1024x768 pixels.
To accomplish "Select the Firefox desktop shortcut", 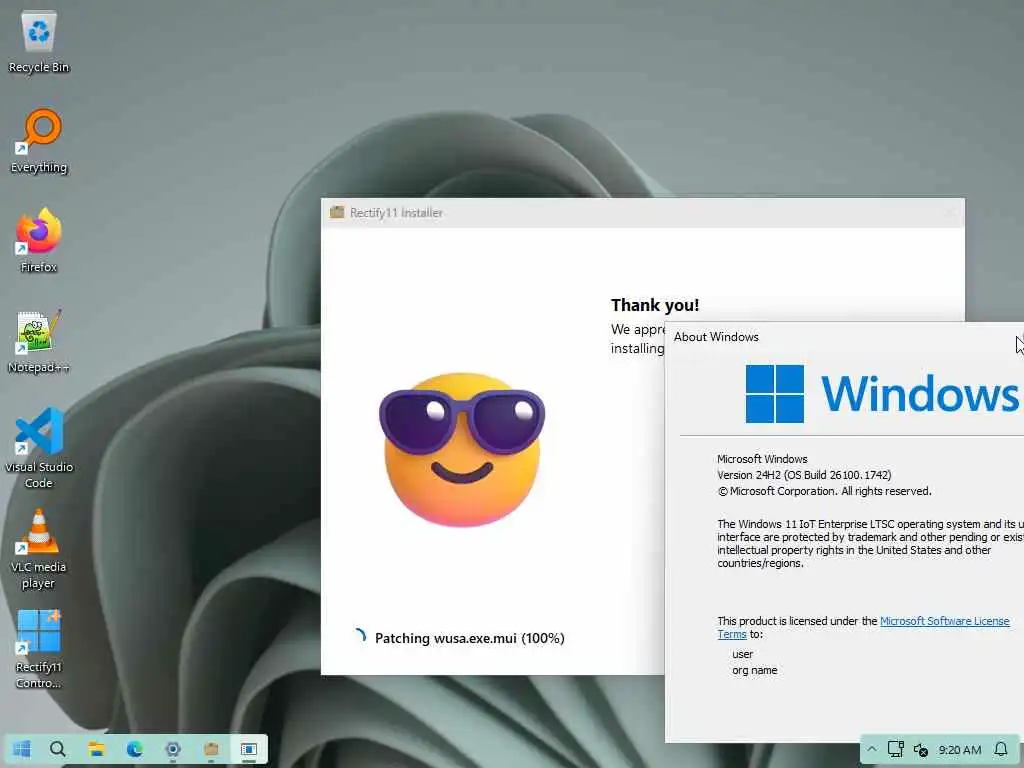I will (x=39, y=240).
